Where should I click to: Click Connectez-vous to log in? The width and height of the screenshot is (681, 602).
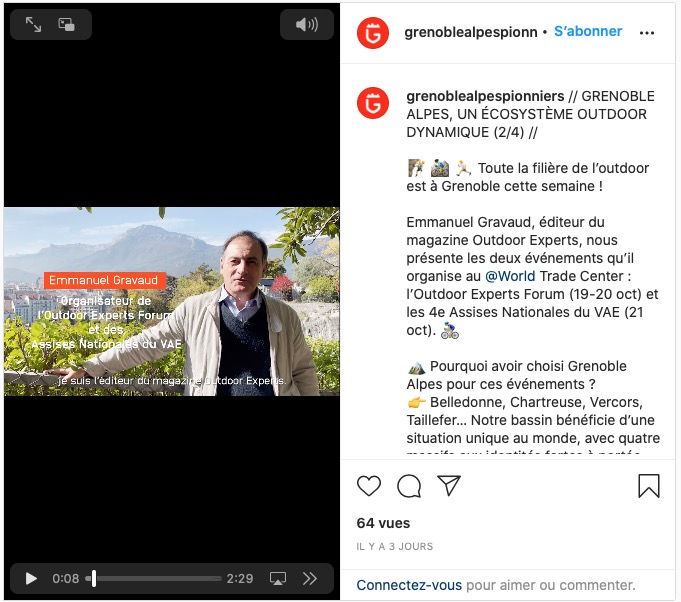[x=409, y=585]
